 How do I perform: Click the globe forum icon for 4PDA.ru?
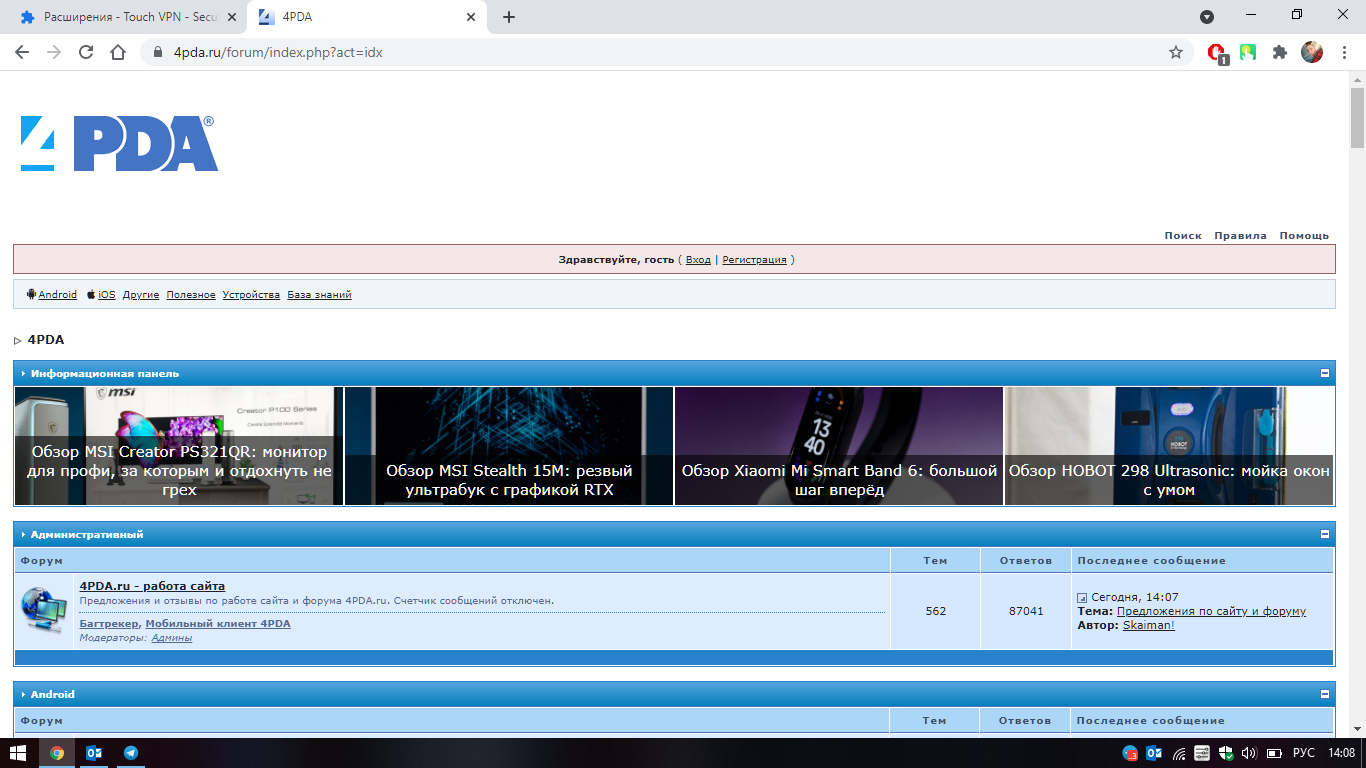coord(44,610)
